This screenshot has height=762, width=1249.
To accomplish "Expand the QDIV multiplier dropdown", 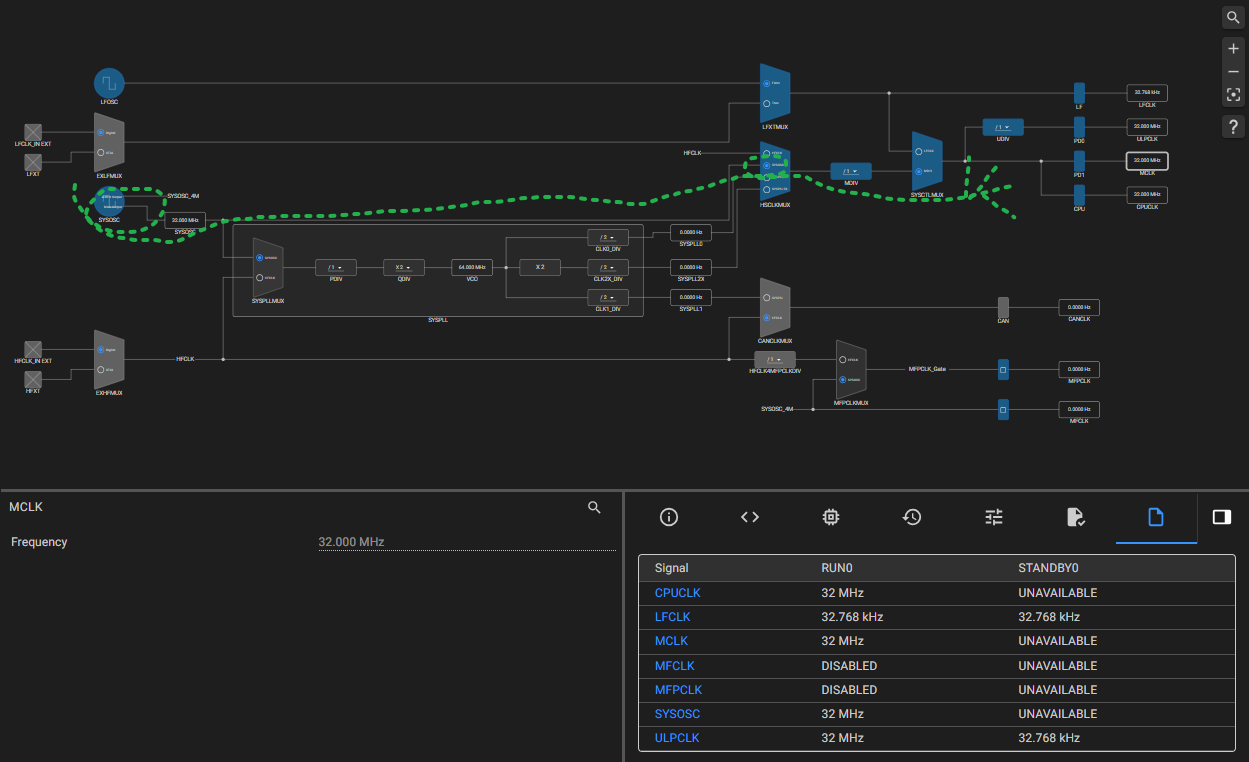I will click(404, 268).
